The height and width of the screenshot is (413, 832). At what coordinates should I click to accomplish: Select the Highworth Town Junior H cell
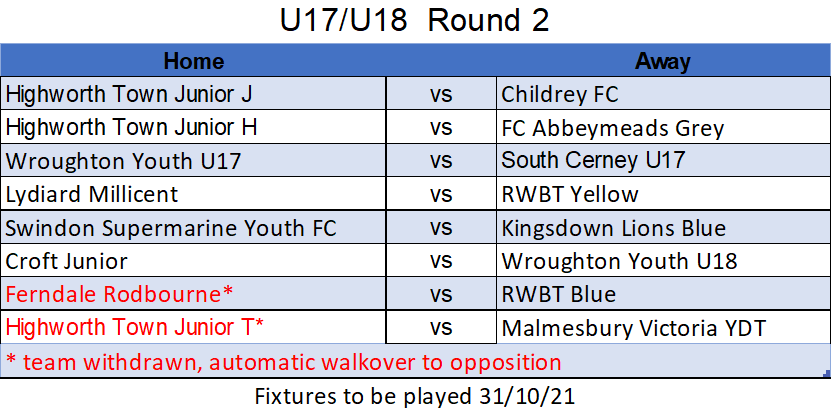(193, 127)
